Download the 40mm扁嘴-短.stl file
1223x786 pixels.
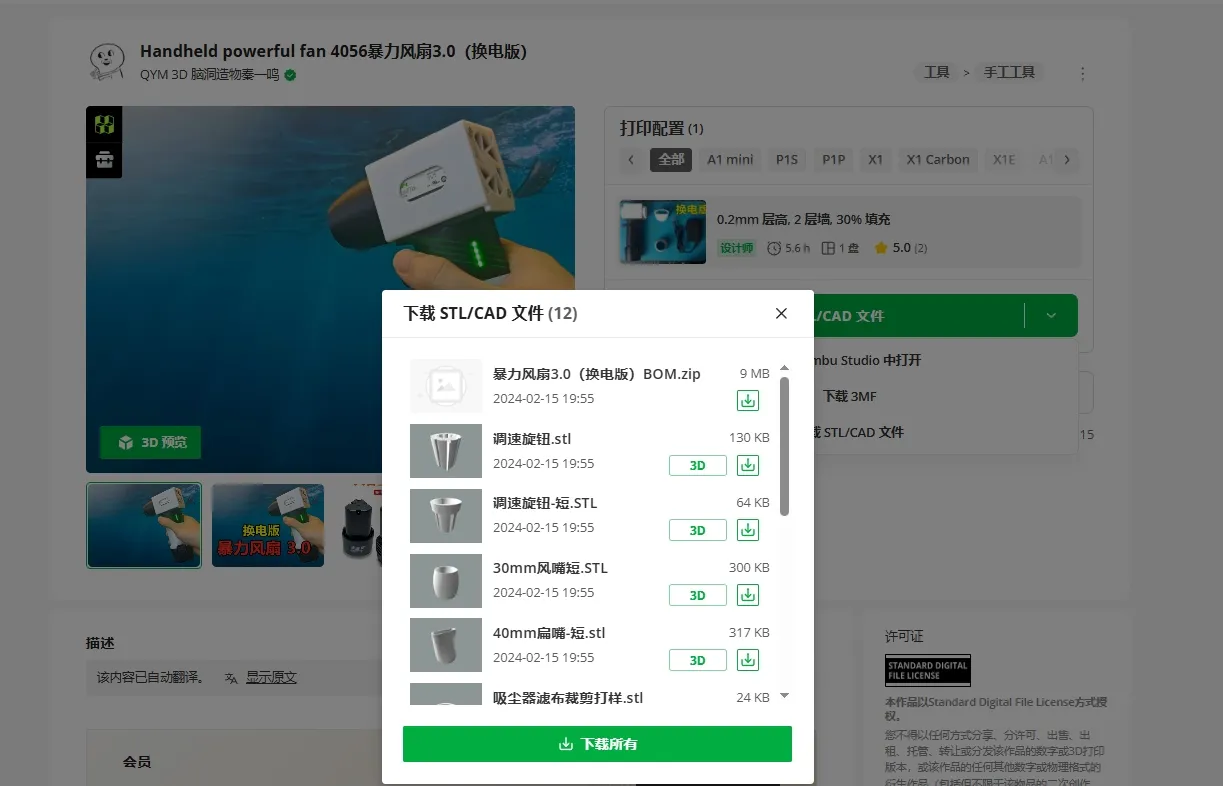(748, 660)
